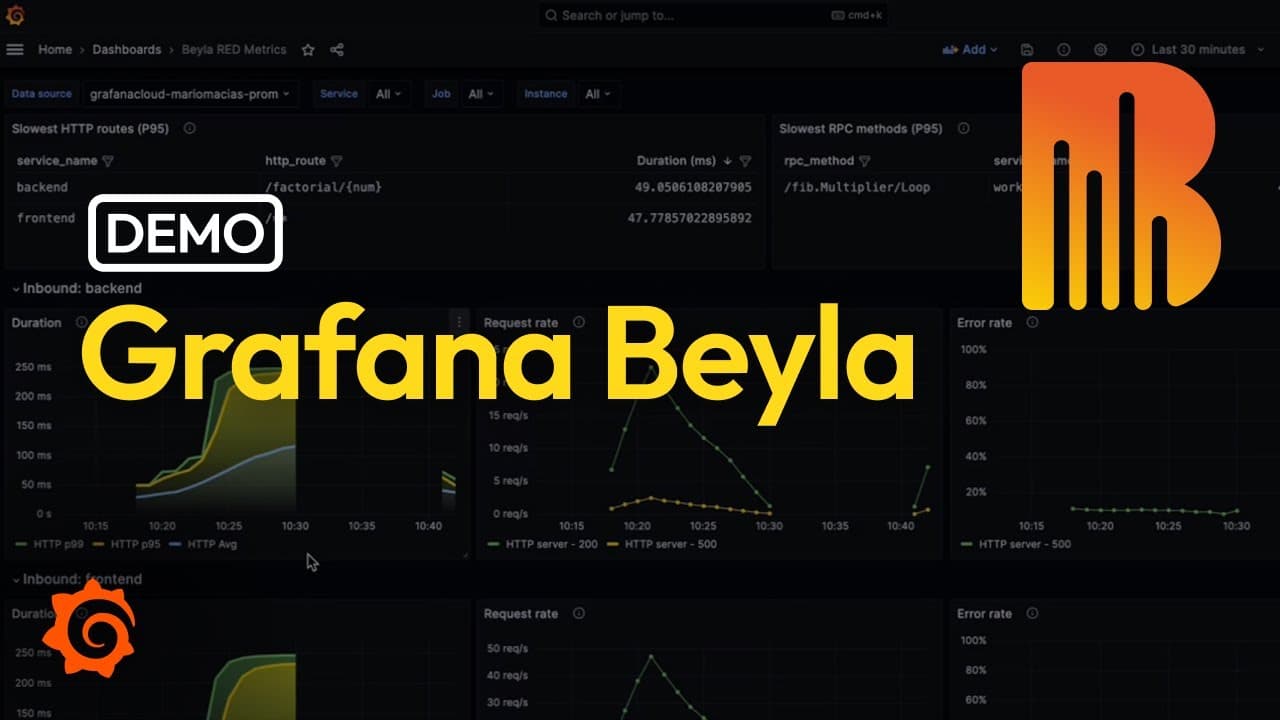The height and width of the screenshot is (720, 1280).
Task: Sort table by http_route column header
Action: (x=296, y=161)
